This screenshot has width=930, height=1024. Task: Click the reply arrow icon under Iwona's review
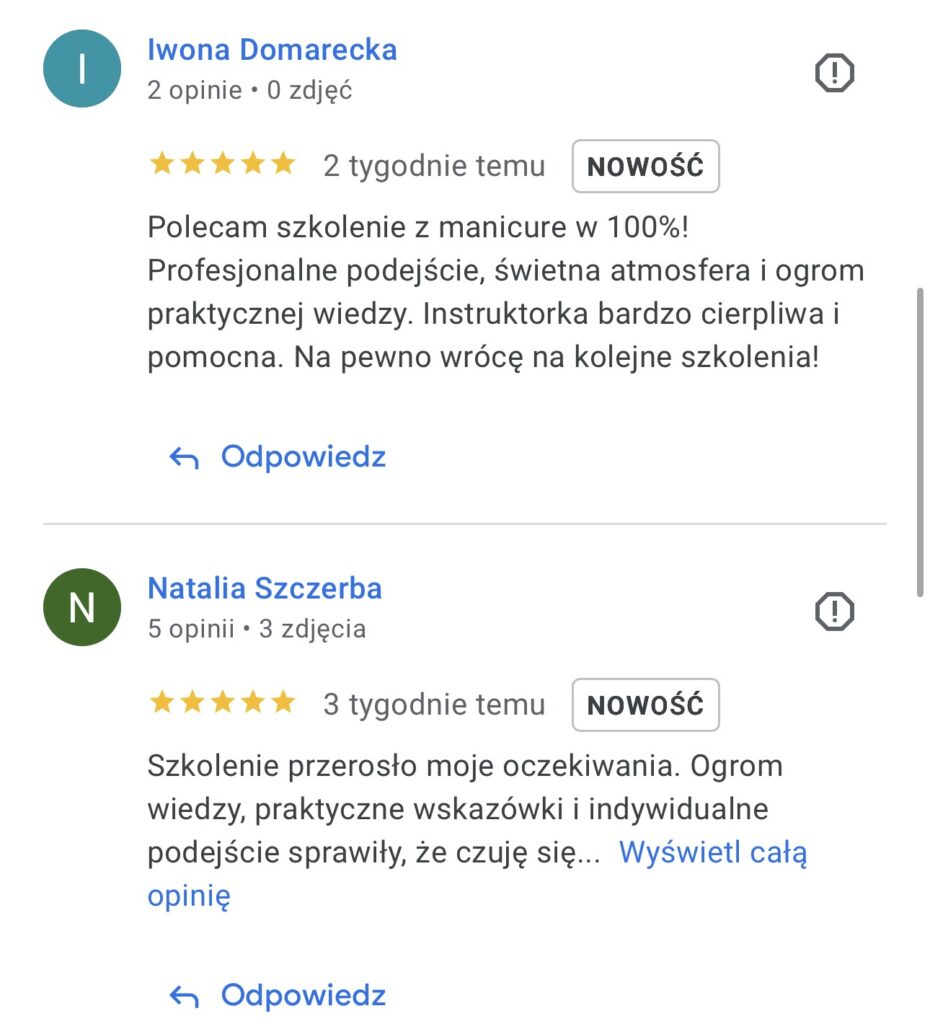184,458
